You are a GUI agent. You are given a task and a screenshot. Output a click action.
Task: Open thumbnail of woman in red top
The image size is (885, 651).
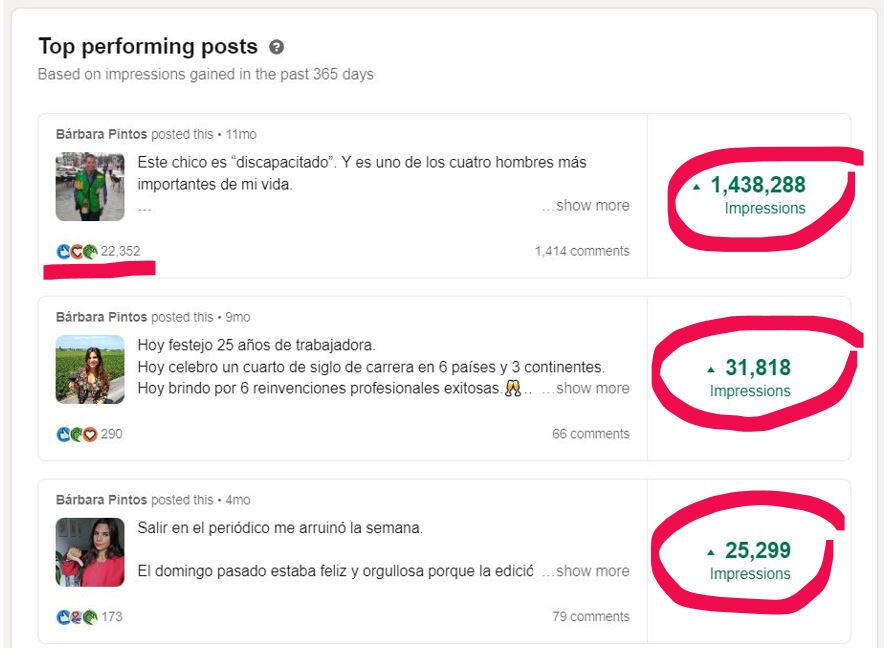tap(90, 553)
